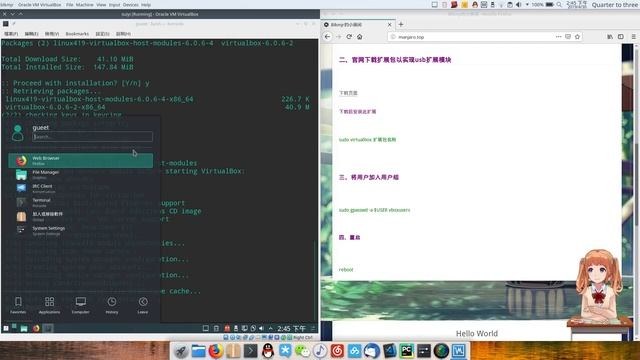Open the first menu in guest terminal menubar

[11, 34]
